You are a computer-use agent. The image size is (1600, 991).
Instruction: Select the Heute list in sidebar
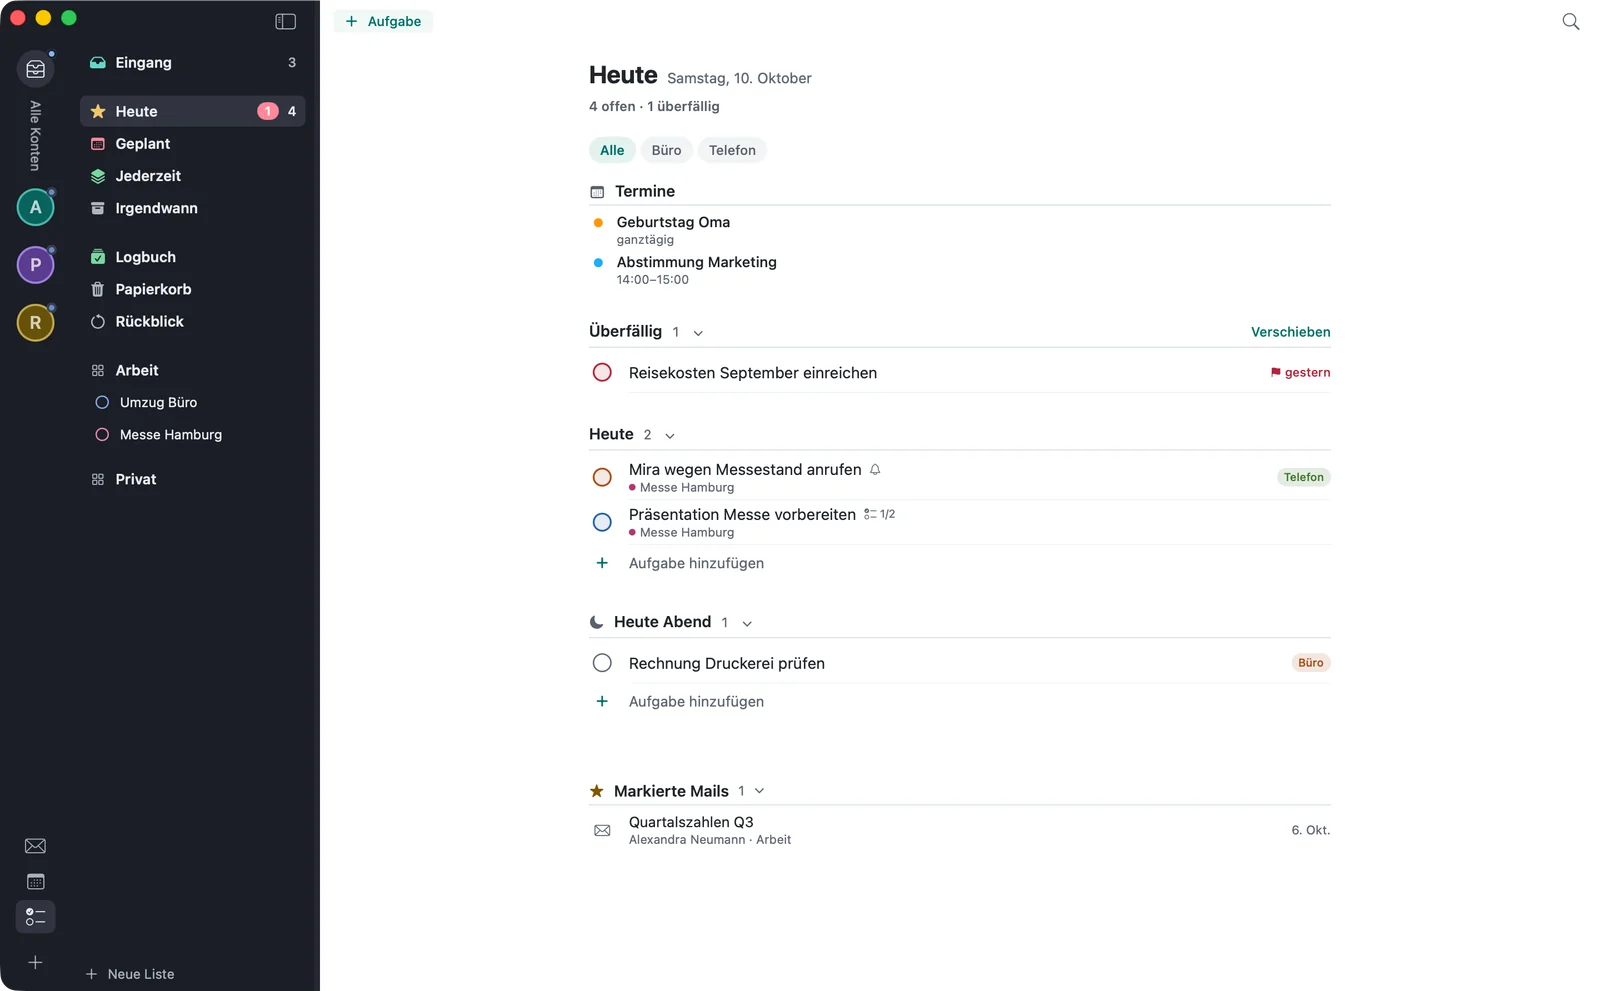coord(192,111)
